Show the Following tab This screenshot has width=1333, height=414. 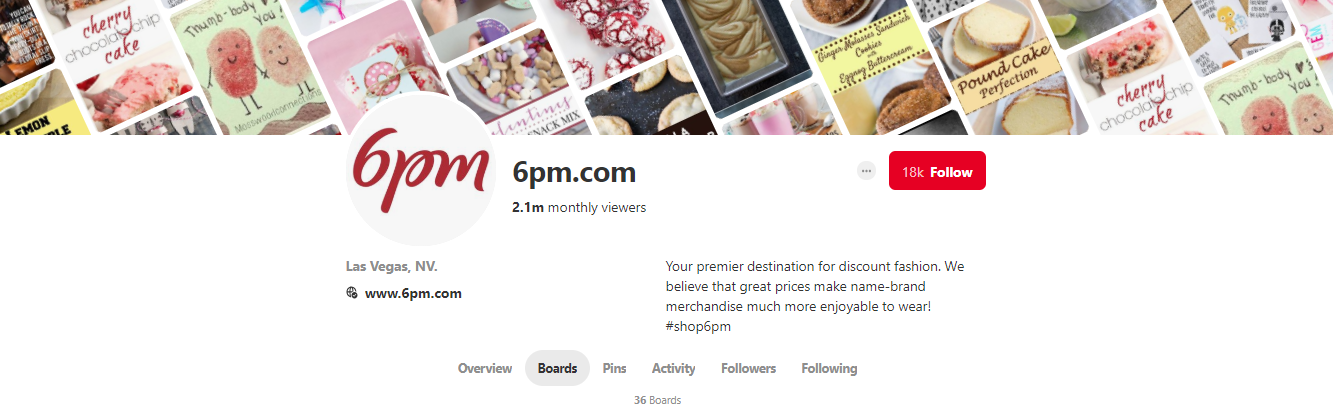[x=829, y=368]
